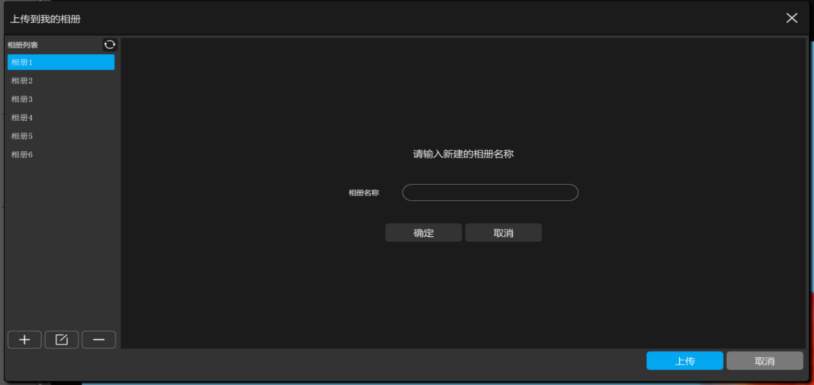Close the upload to album dialog

point(792,18)
